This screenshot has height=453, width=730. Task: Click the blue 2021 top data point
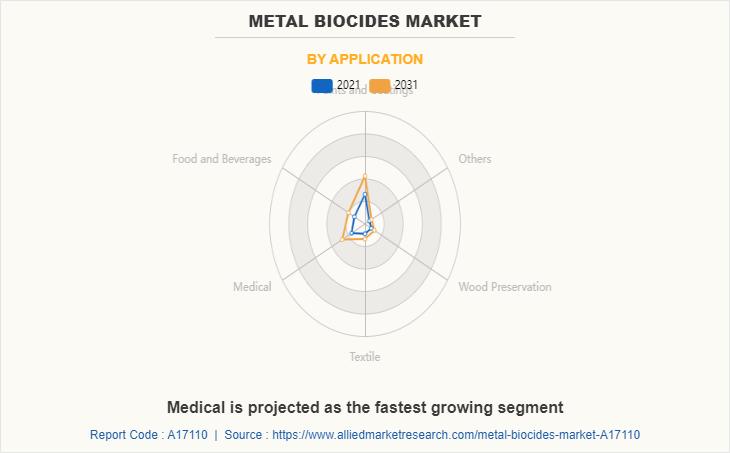pyautogui.click(x=365, y=194)
